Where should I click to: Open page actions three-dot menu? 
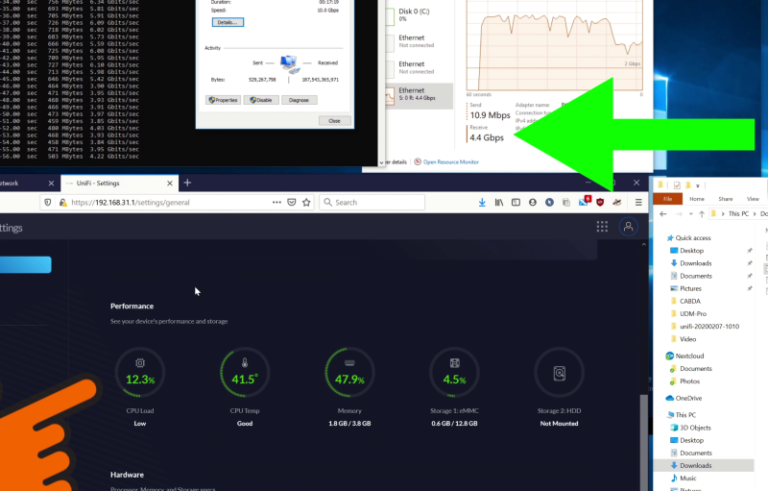pos(277,202)
